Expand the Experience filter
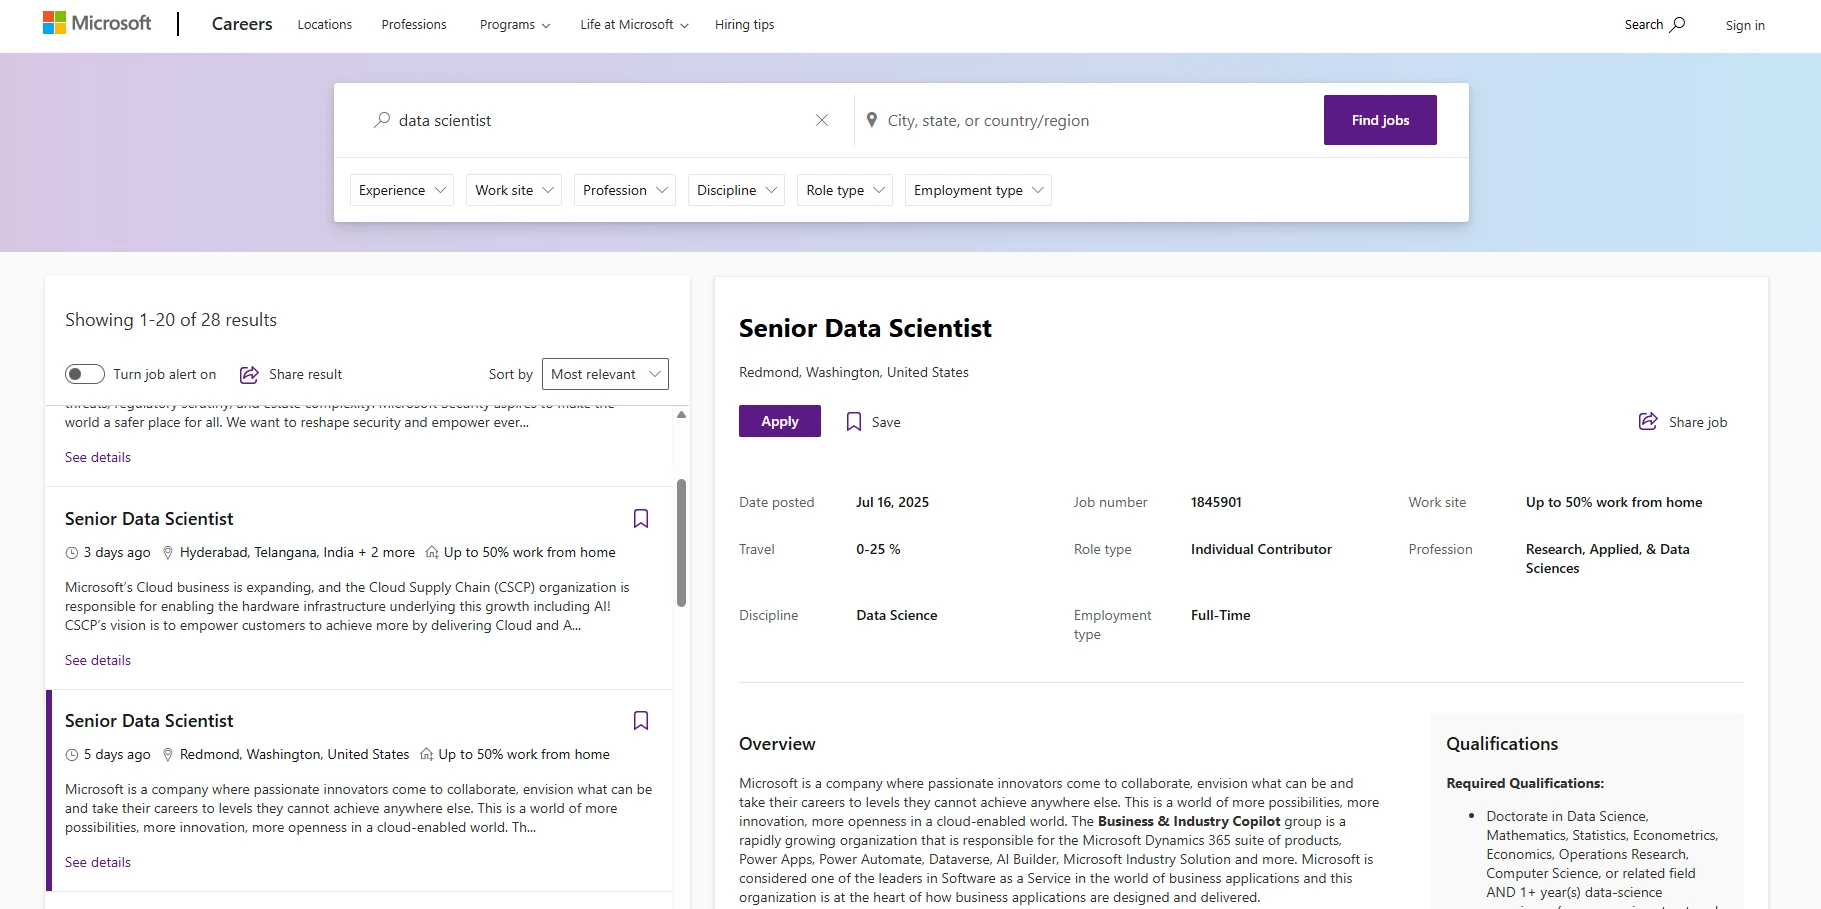This screenshot has width=1821, height=909. click(x=402, y=190)
